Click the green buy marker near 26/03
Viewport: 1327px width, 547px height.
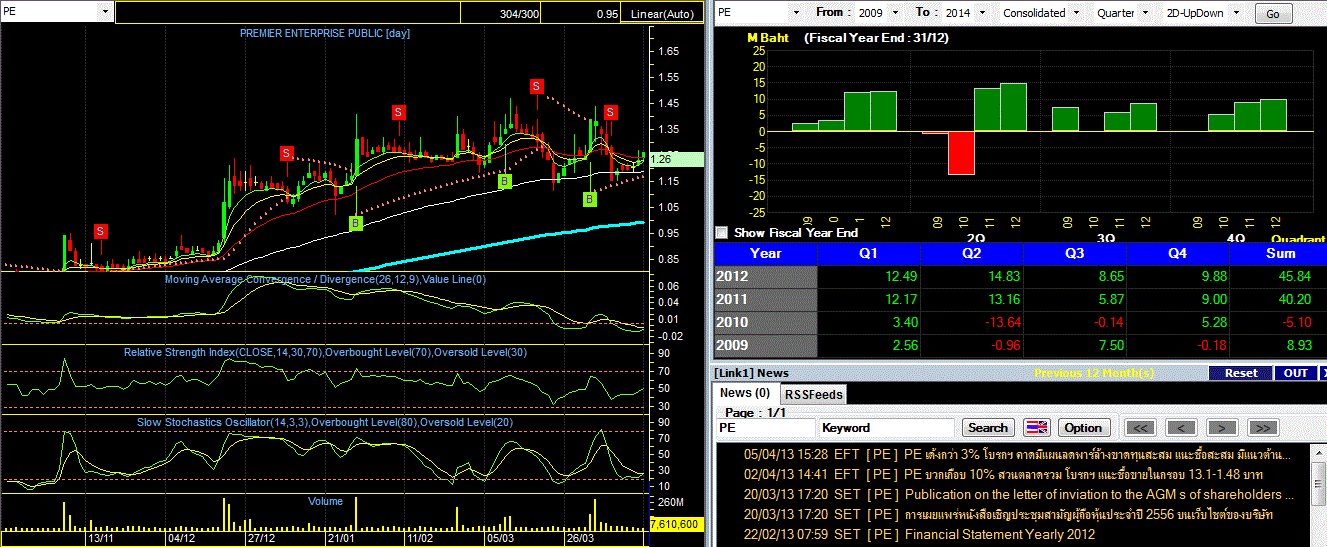(x=589, y=199)
